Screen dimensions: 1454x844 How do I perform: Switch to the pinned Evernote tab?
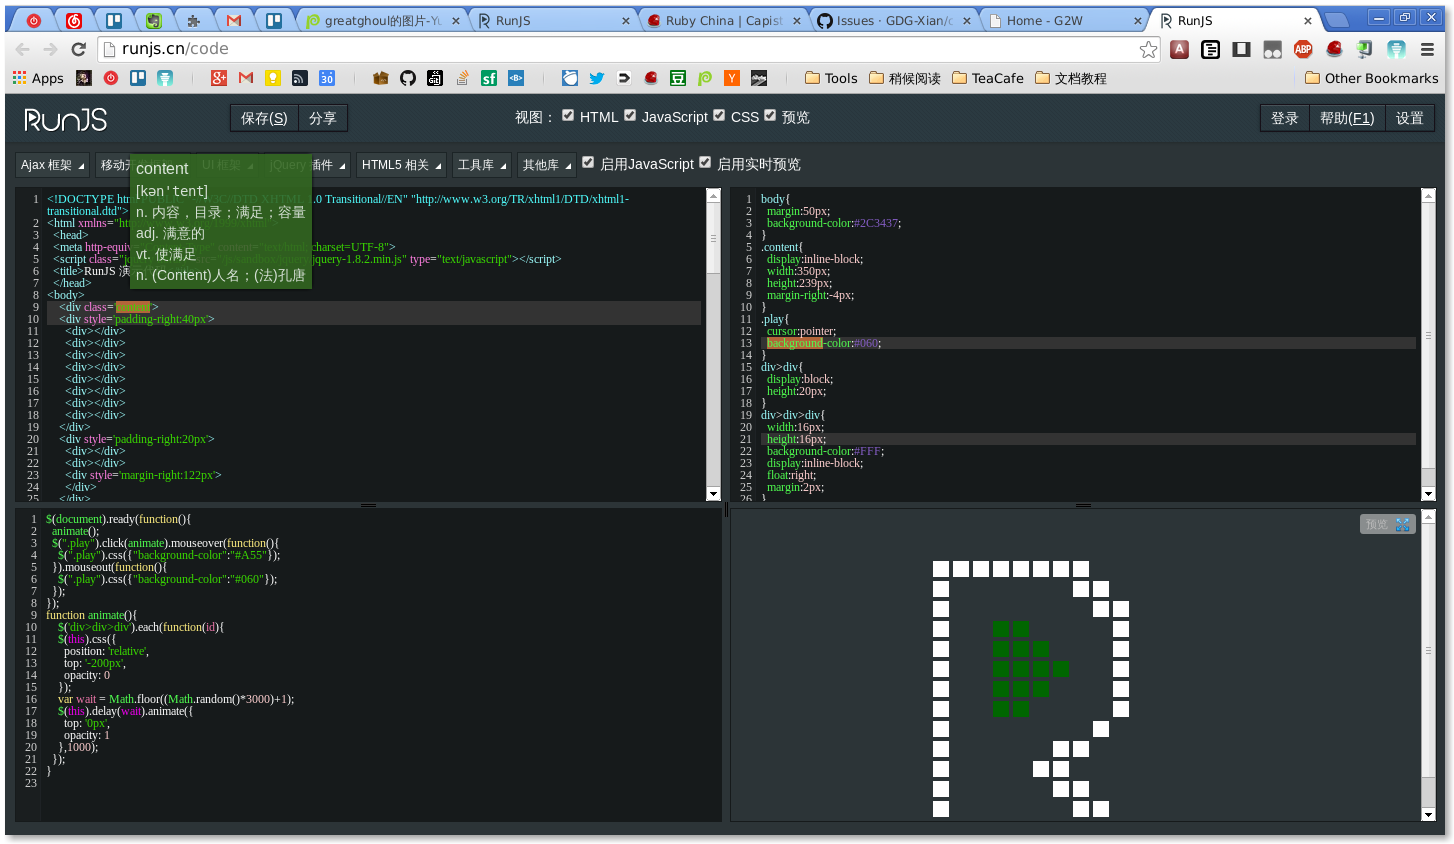pos(153,20)
